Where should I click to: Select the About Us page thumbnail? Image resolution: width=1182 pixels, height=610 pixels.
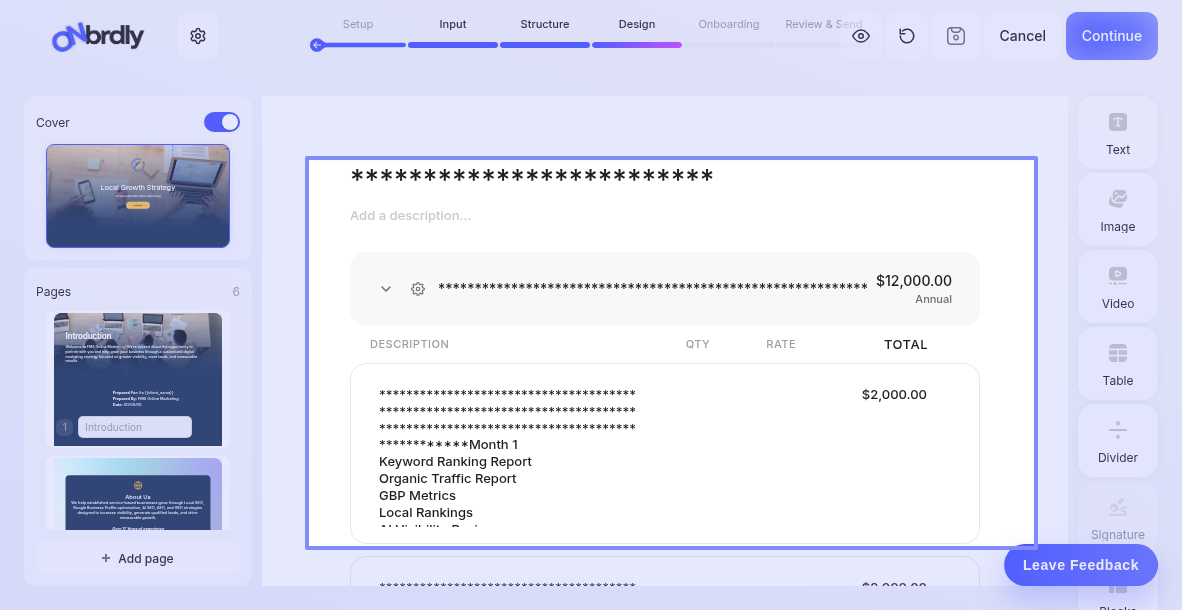[x=138, y=494]
